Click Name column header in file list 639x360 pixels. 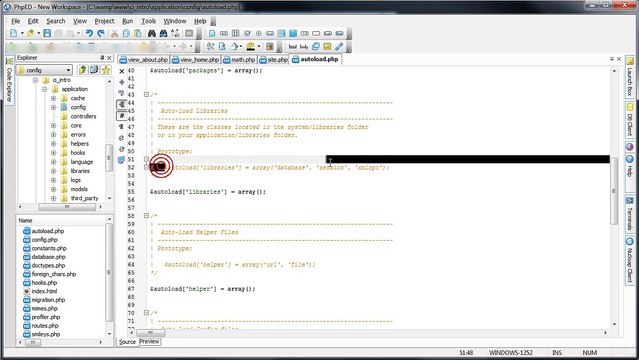point(61,220)
